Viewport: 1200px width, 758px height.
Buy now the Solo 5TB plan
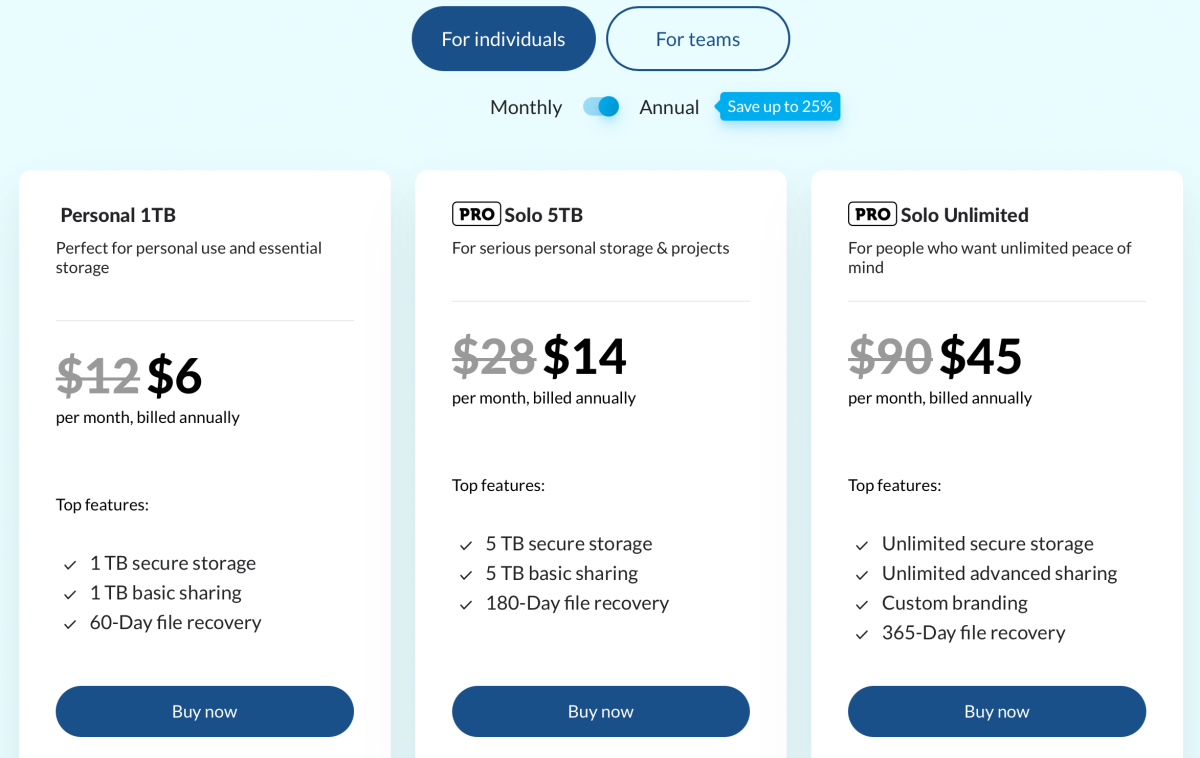pos(600,711)
